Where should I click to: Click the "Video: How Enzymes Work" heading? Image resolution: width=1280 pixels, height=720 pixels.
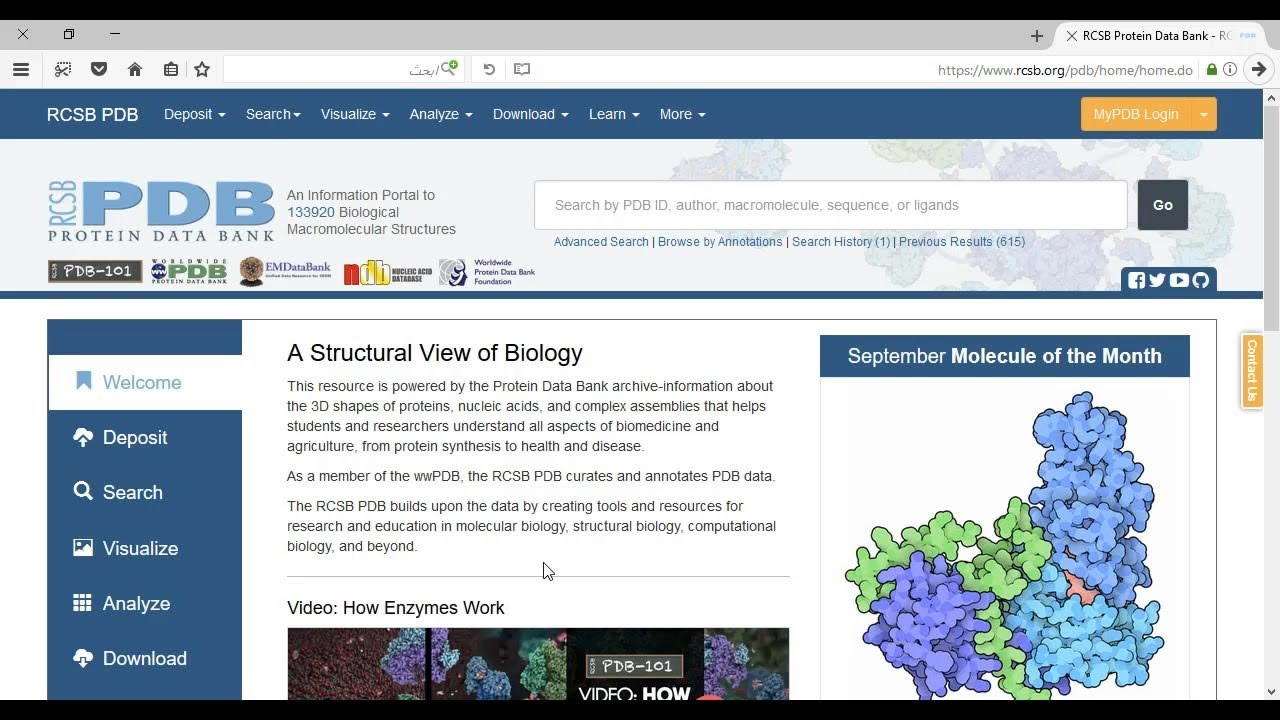[396, 608]
